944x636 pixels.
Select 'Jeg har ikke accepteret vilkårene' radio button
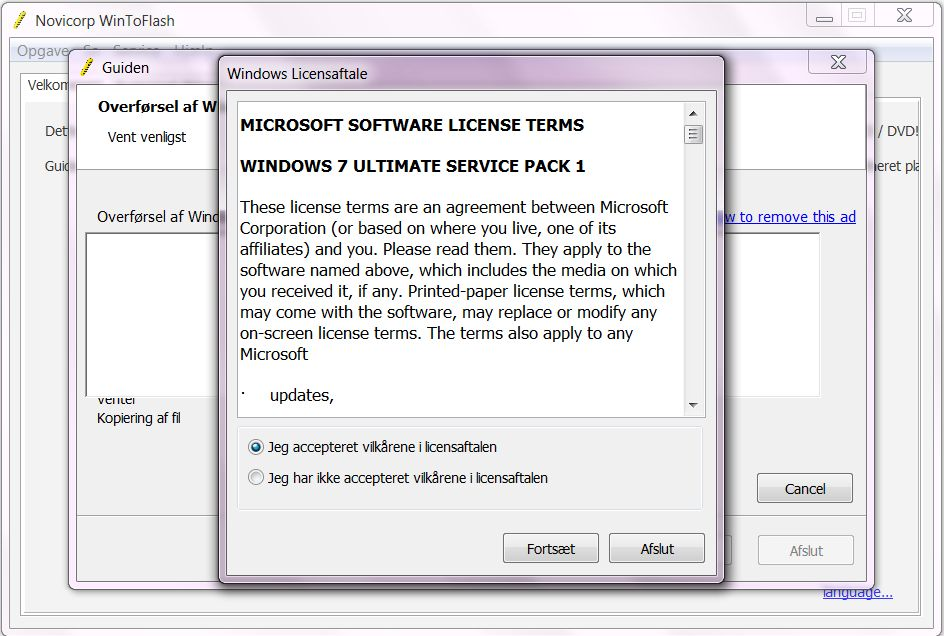(x=256, y=478)
